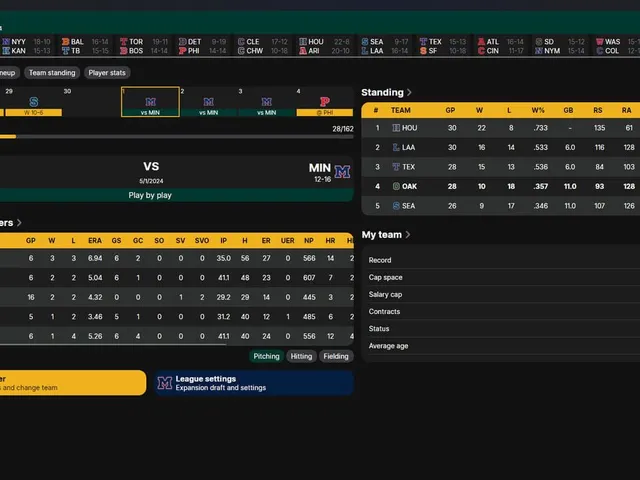Click SD logo in scores ticker
The width and height of the screenshot is (640, 480).
point(539,42)
